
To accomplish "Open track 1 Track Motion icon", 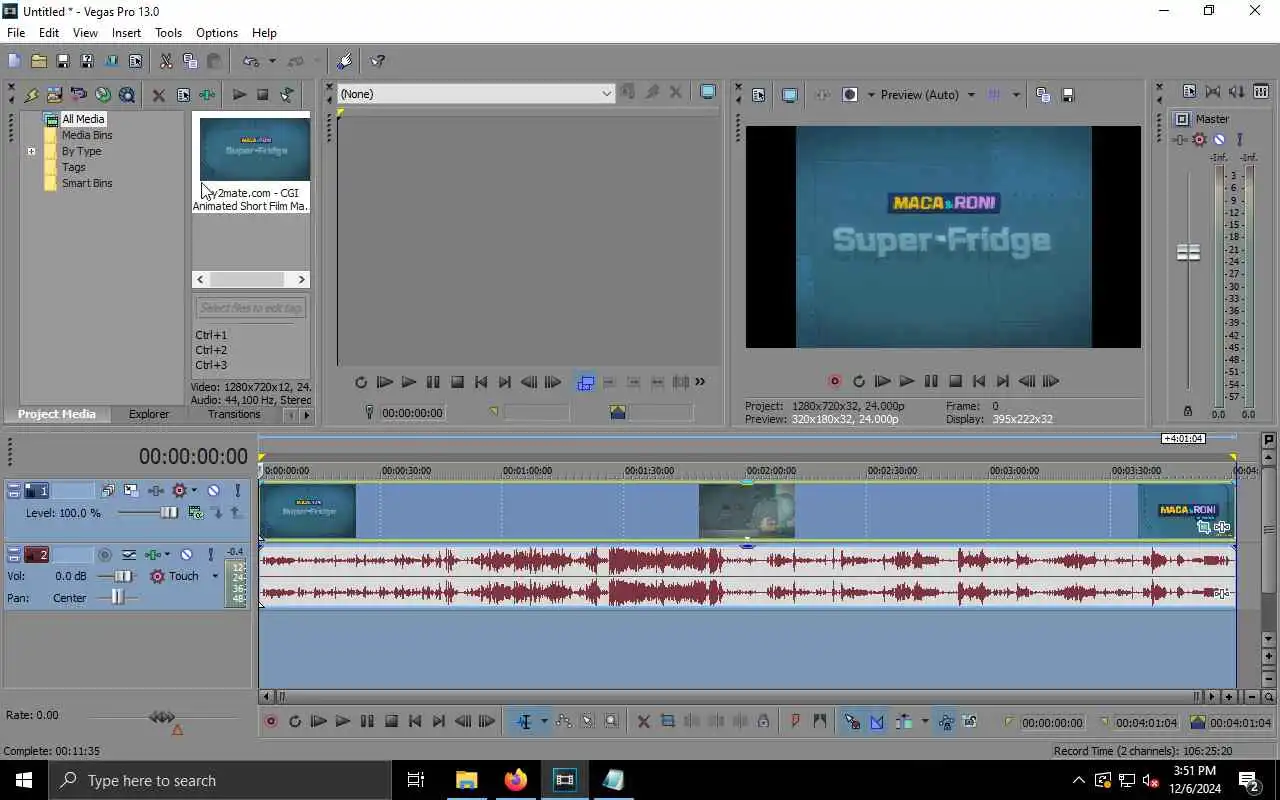I will (131, 491).
